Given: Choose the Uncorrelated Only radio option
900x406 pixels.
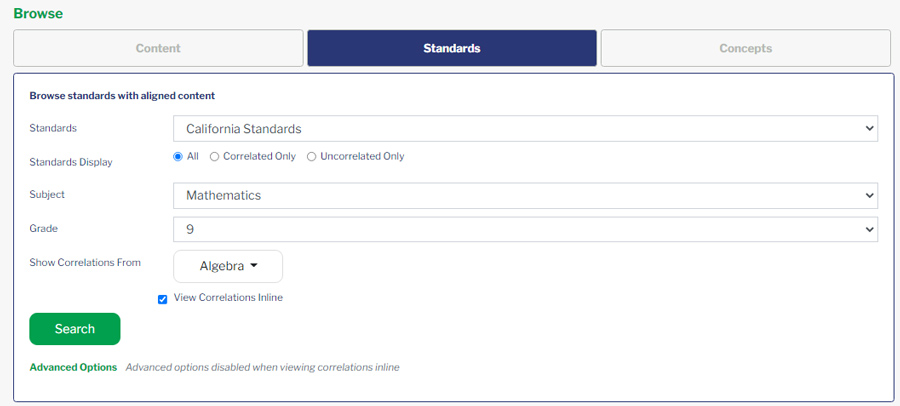Looking at the screenshot, I should pos(311,157).
